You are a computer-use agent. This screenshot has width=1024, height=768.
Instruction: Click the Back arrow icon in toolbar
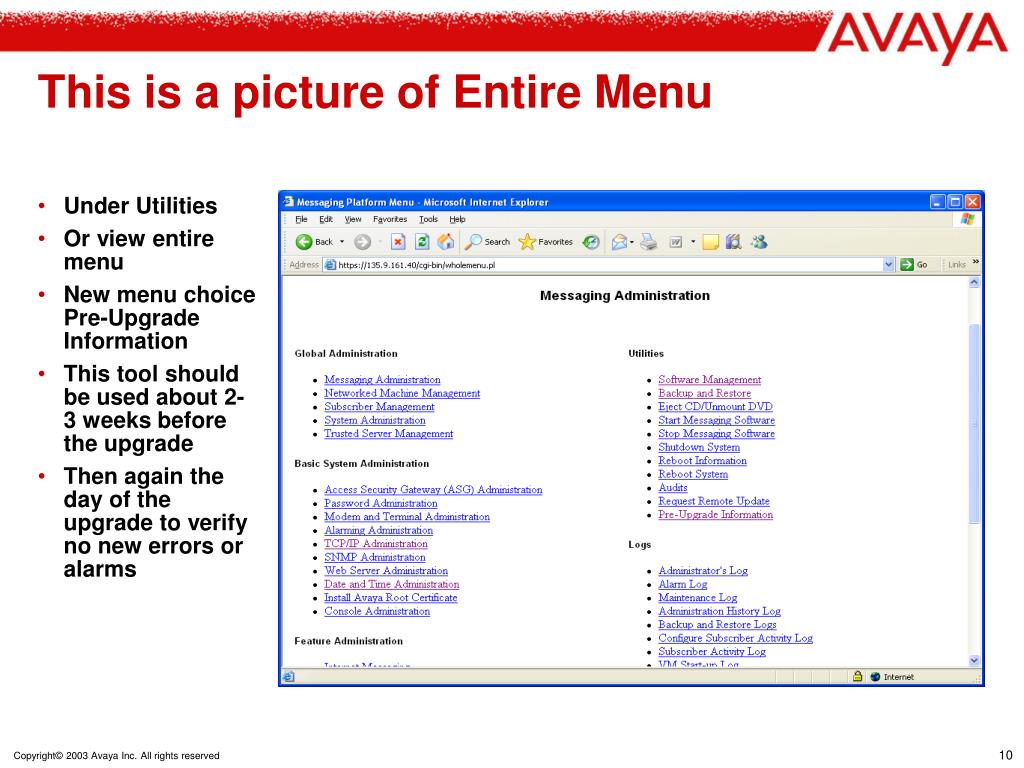pos(304,242)
